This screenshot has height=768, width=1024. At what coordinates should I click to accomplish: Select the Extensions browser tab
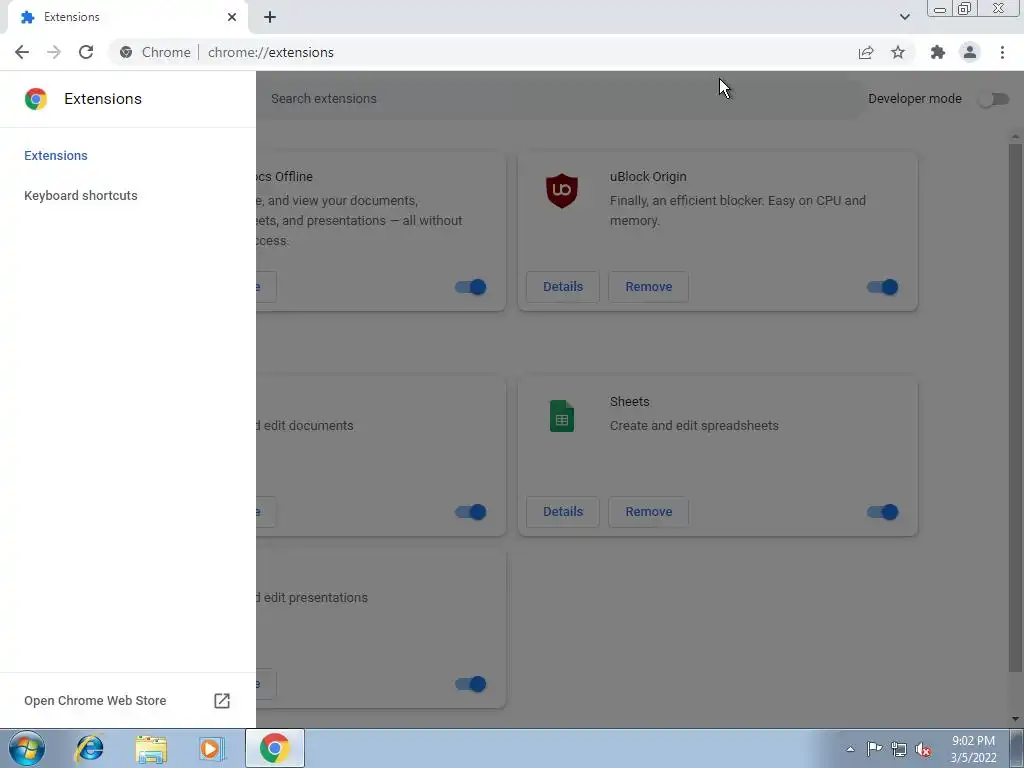[127, 17]
